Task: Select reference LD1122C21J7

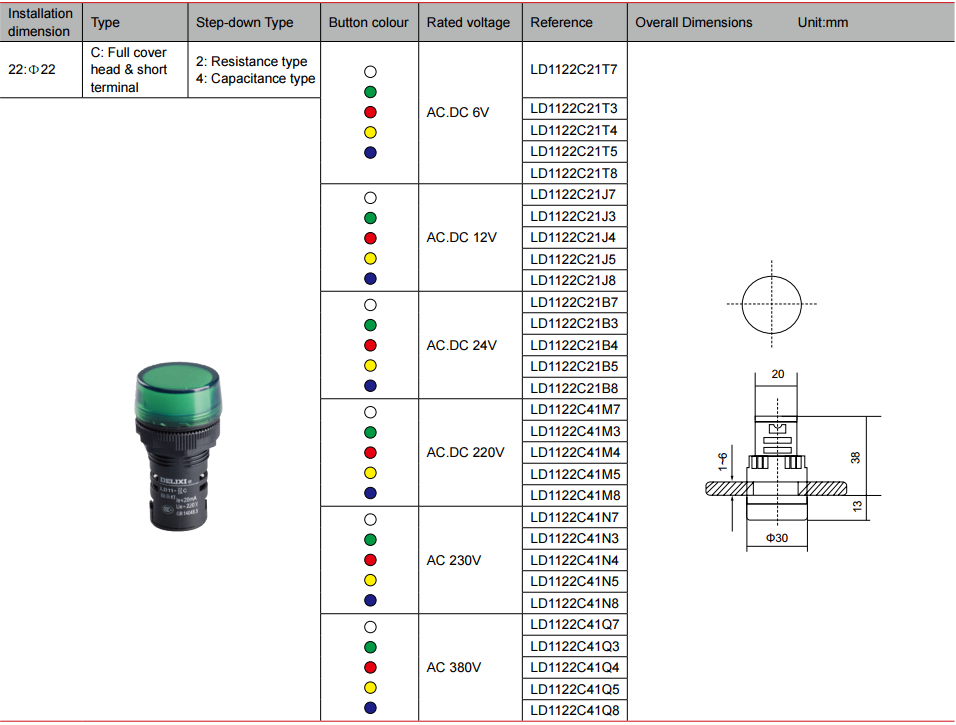Action: 574,195
